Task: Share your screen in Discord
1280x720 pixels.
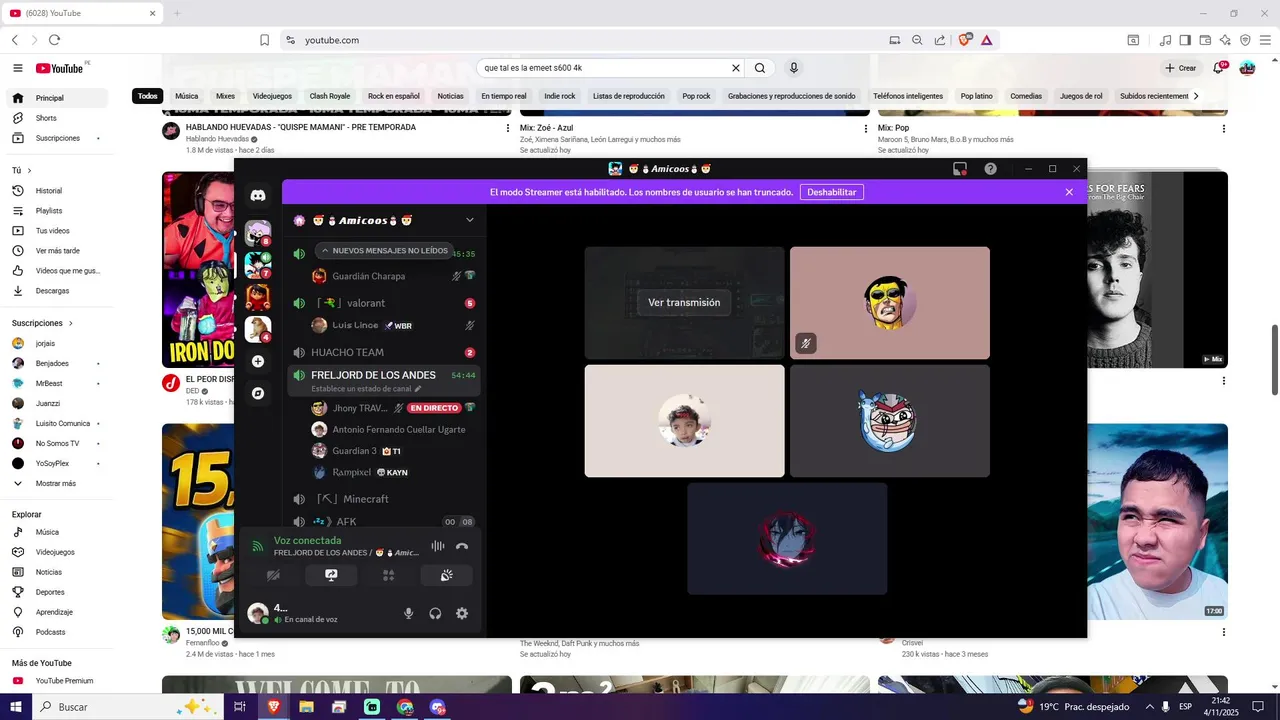Action: pyautogui.click(x=331, y=575)
